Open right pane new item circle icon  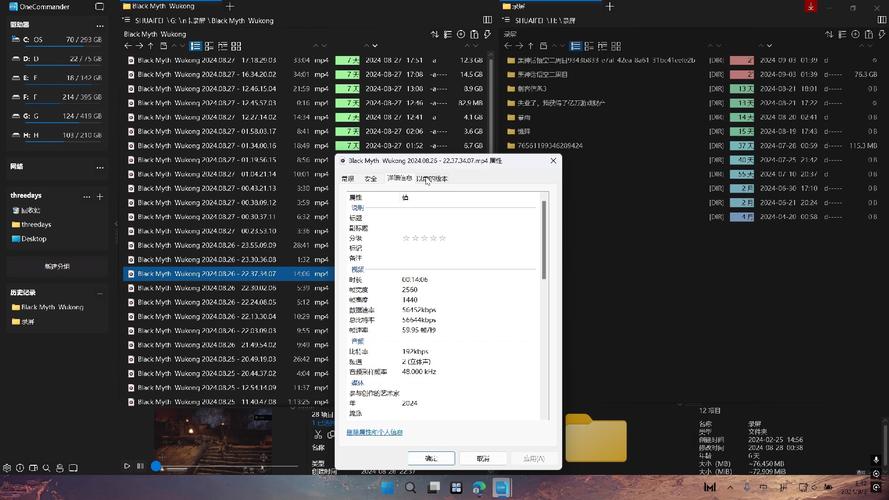[x=856, y=35]
